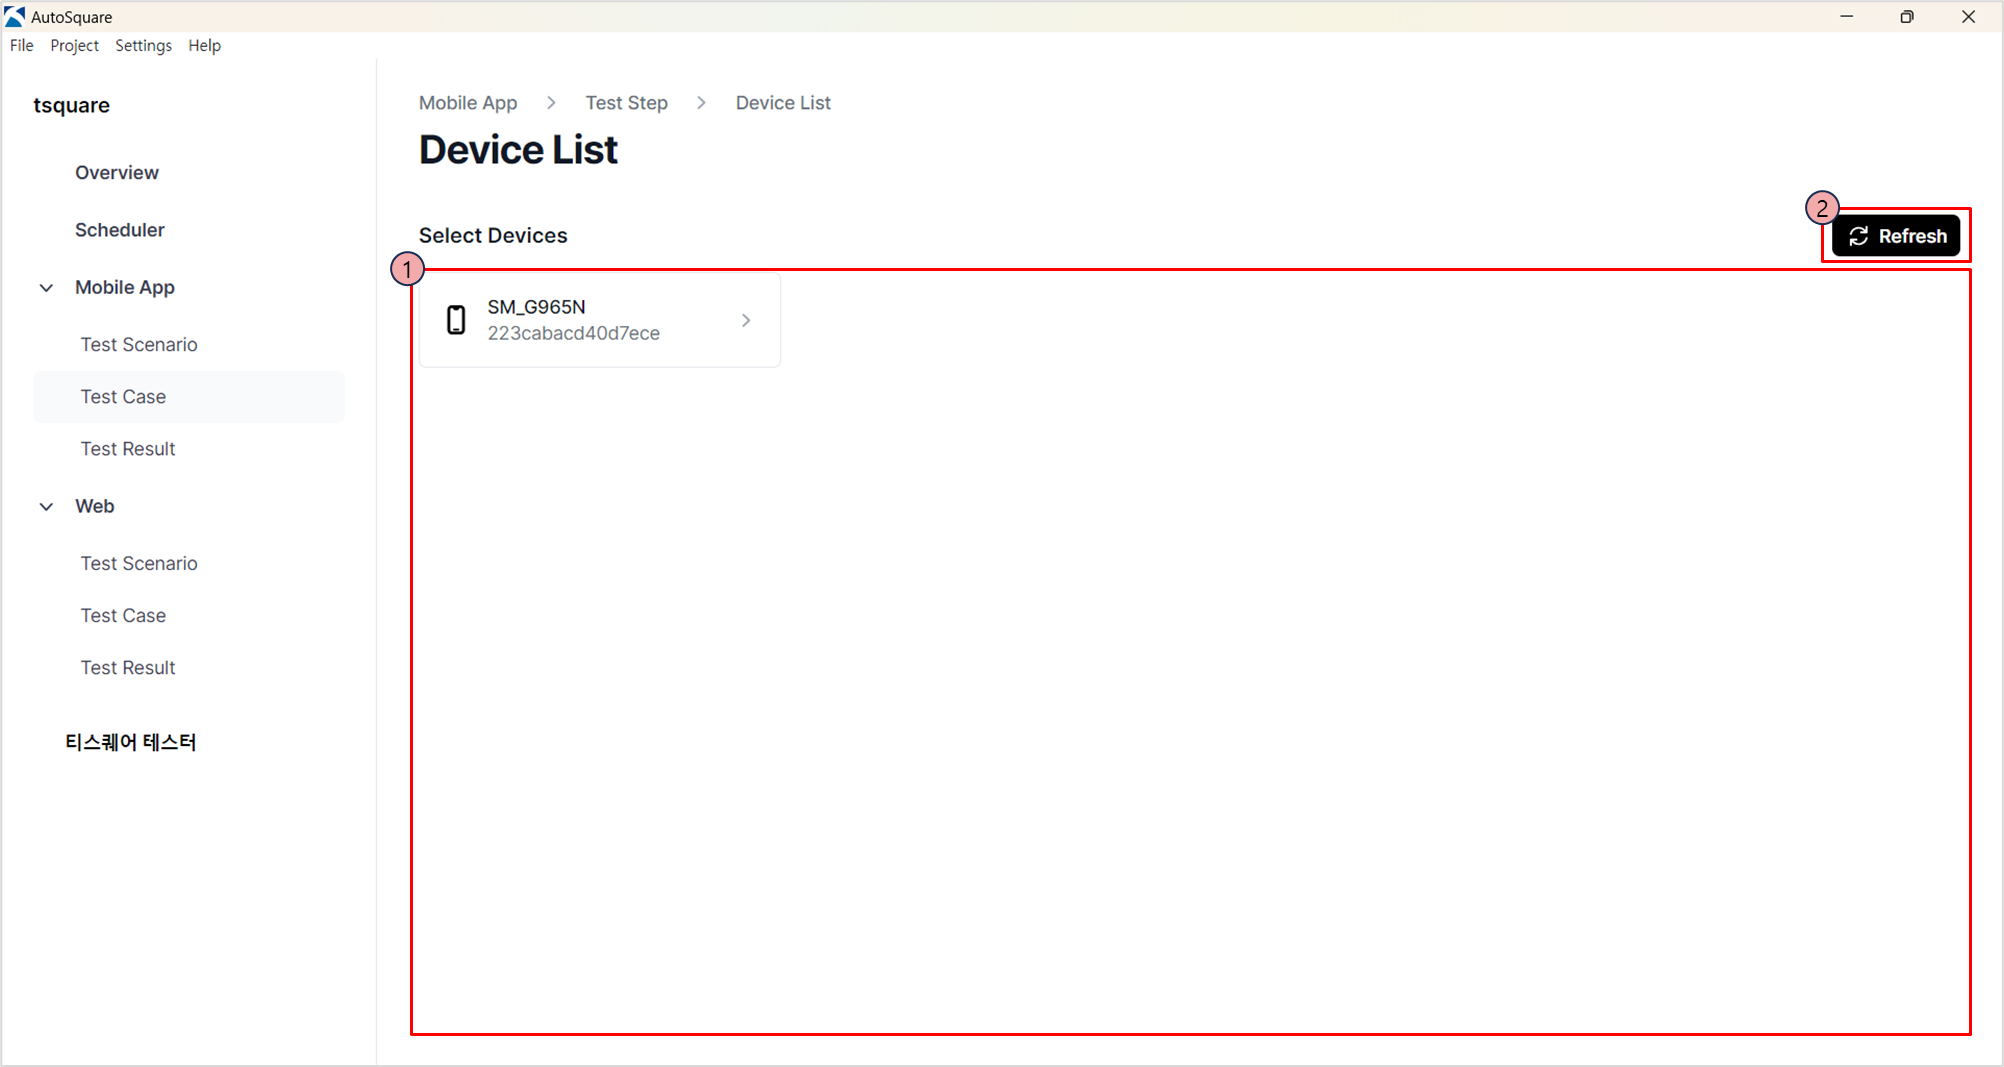Viewport: 2004px width, 1067px height.
Task: Select the Mobile App sidebar heading
Action: click(x=125, y=288)
